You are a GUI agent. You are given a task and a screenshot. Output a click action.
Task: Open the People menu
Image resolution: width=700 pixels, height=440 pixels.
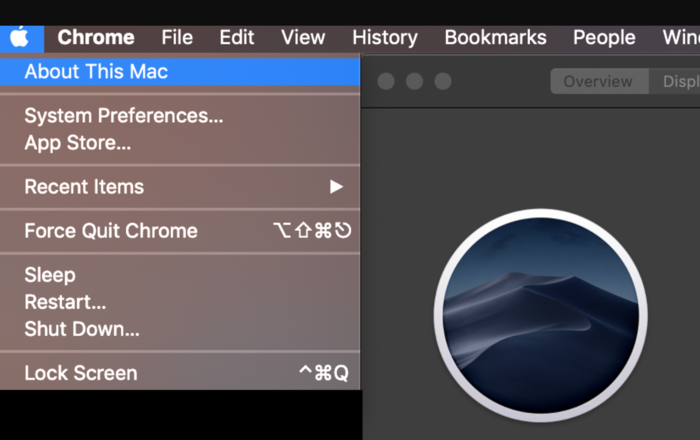tap(604, 37)
